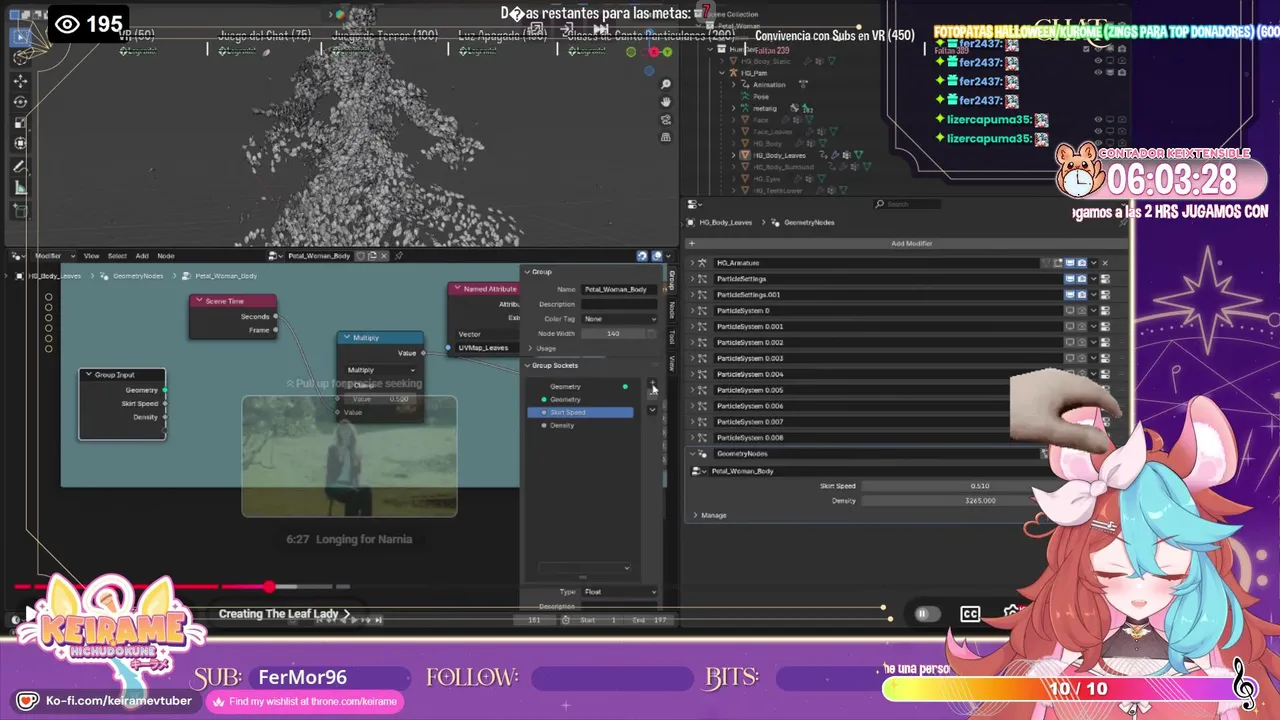The image size is (1280, 720).
Task: Expand the HG_Armature modifier panel
Action: click(x=691, y=263)
